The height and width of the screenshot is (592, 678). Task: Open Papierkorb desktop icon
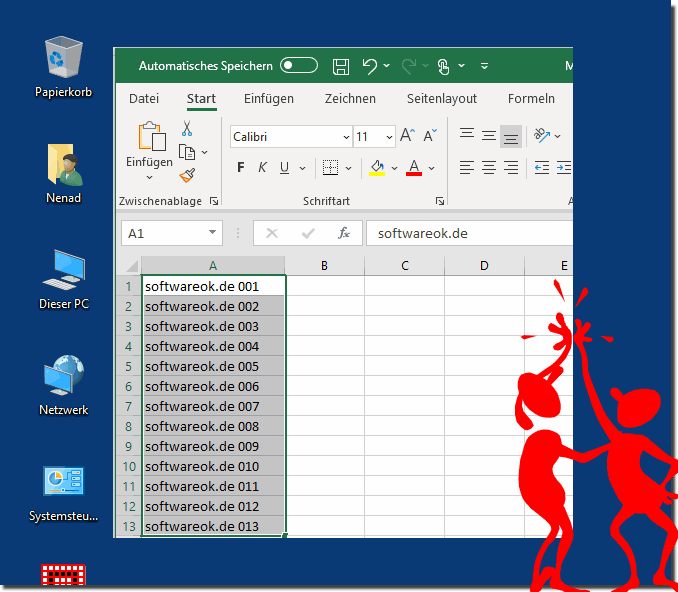(x=64, y=67)
